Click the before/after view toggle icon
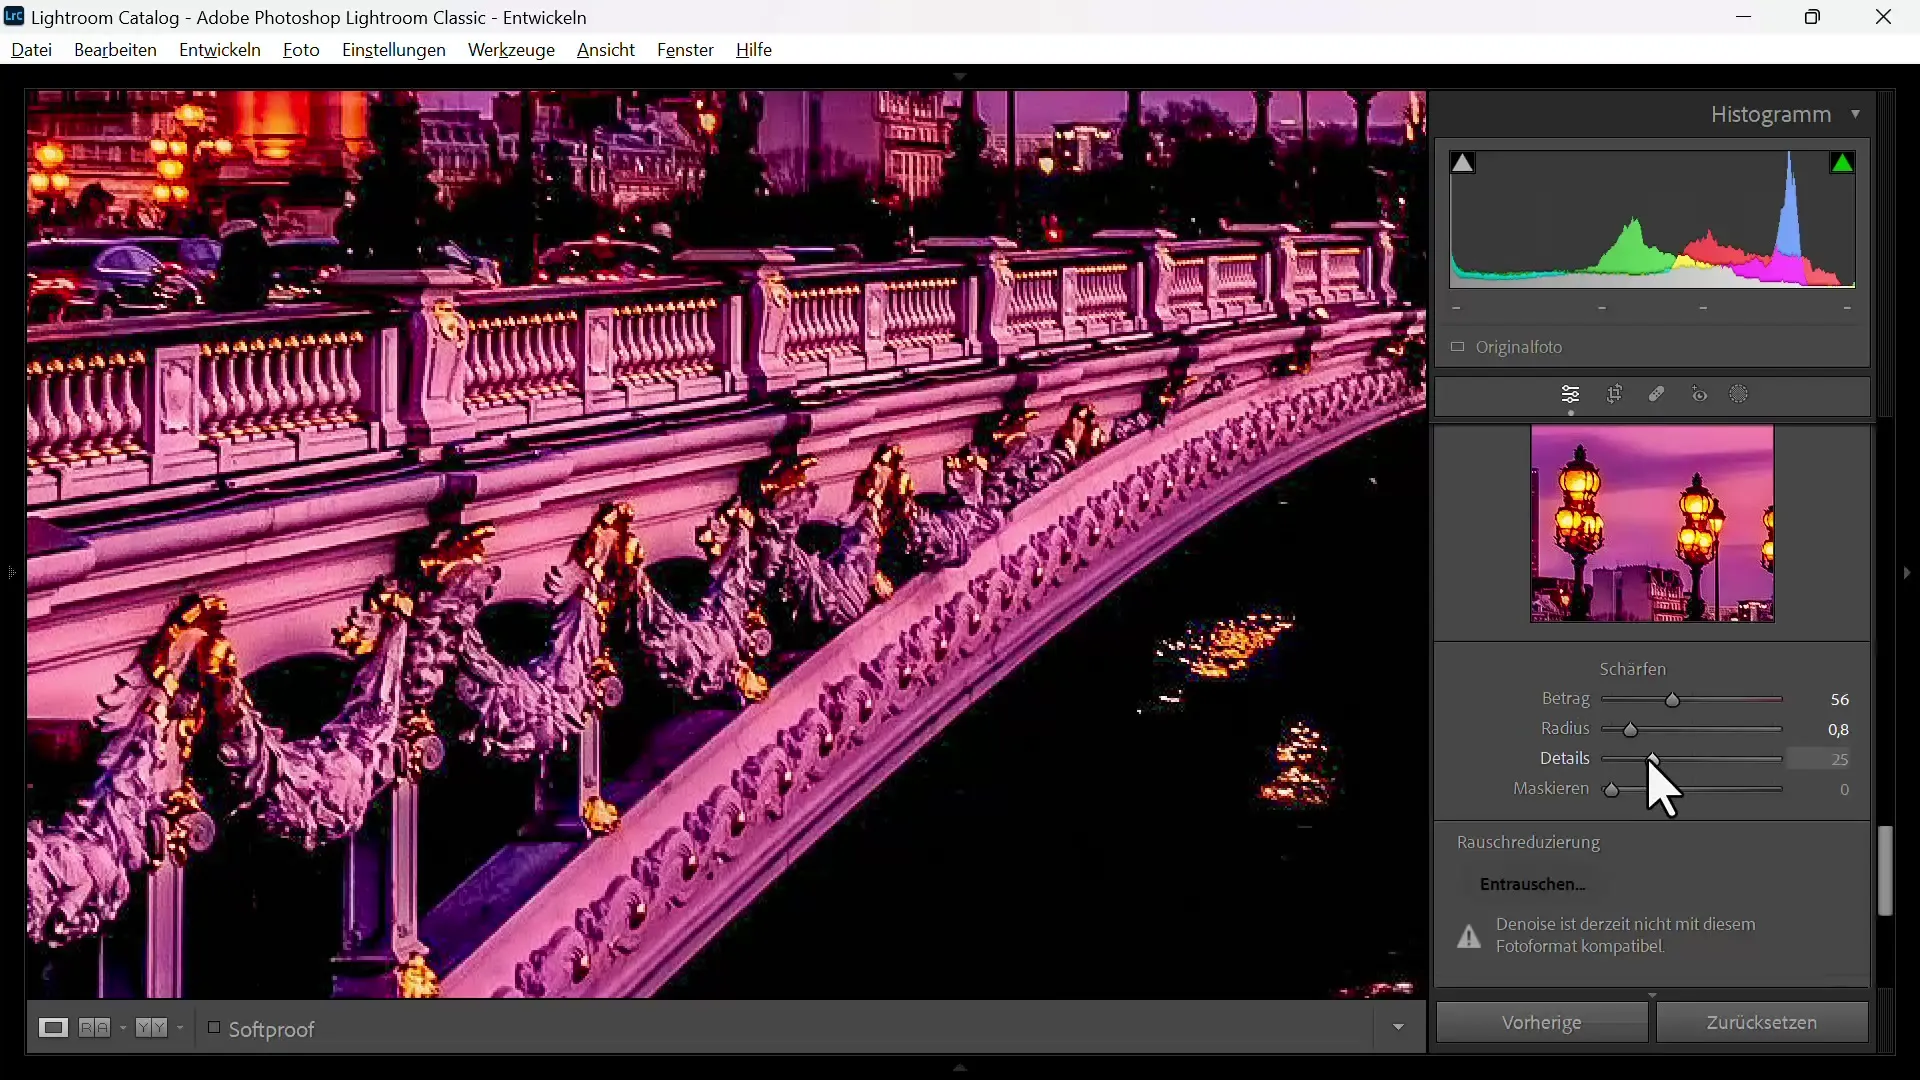 point(148,1029)
